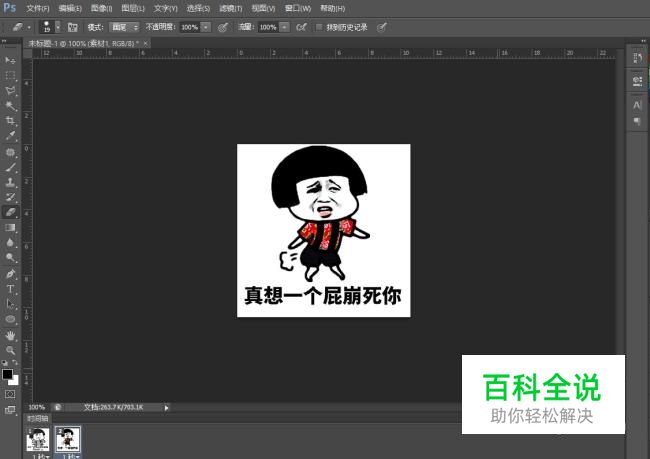Select the Move tool

coord(10,61)
